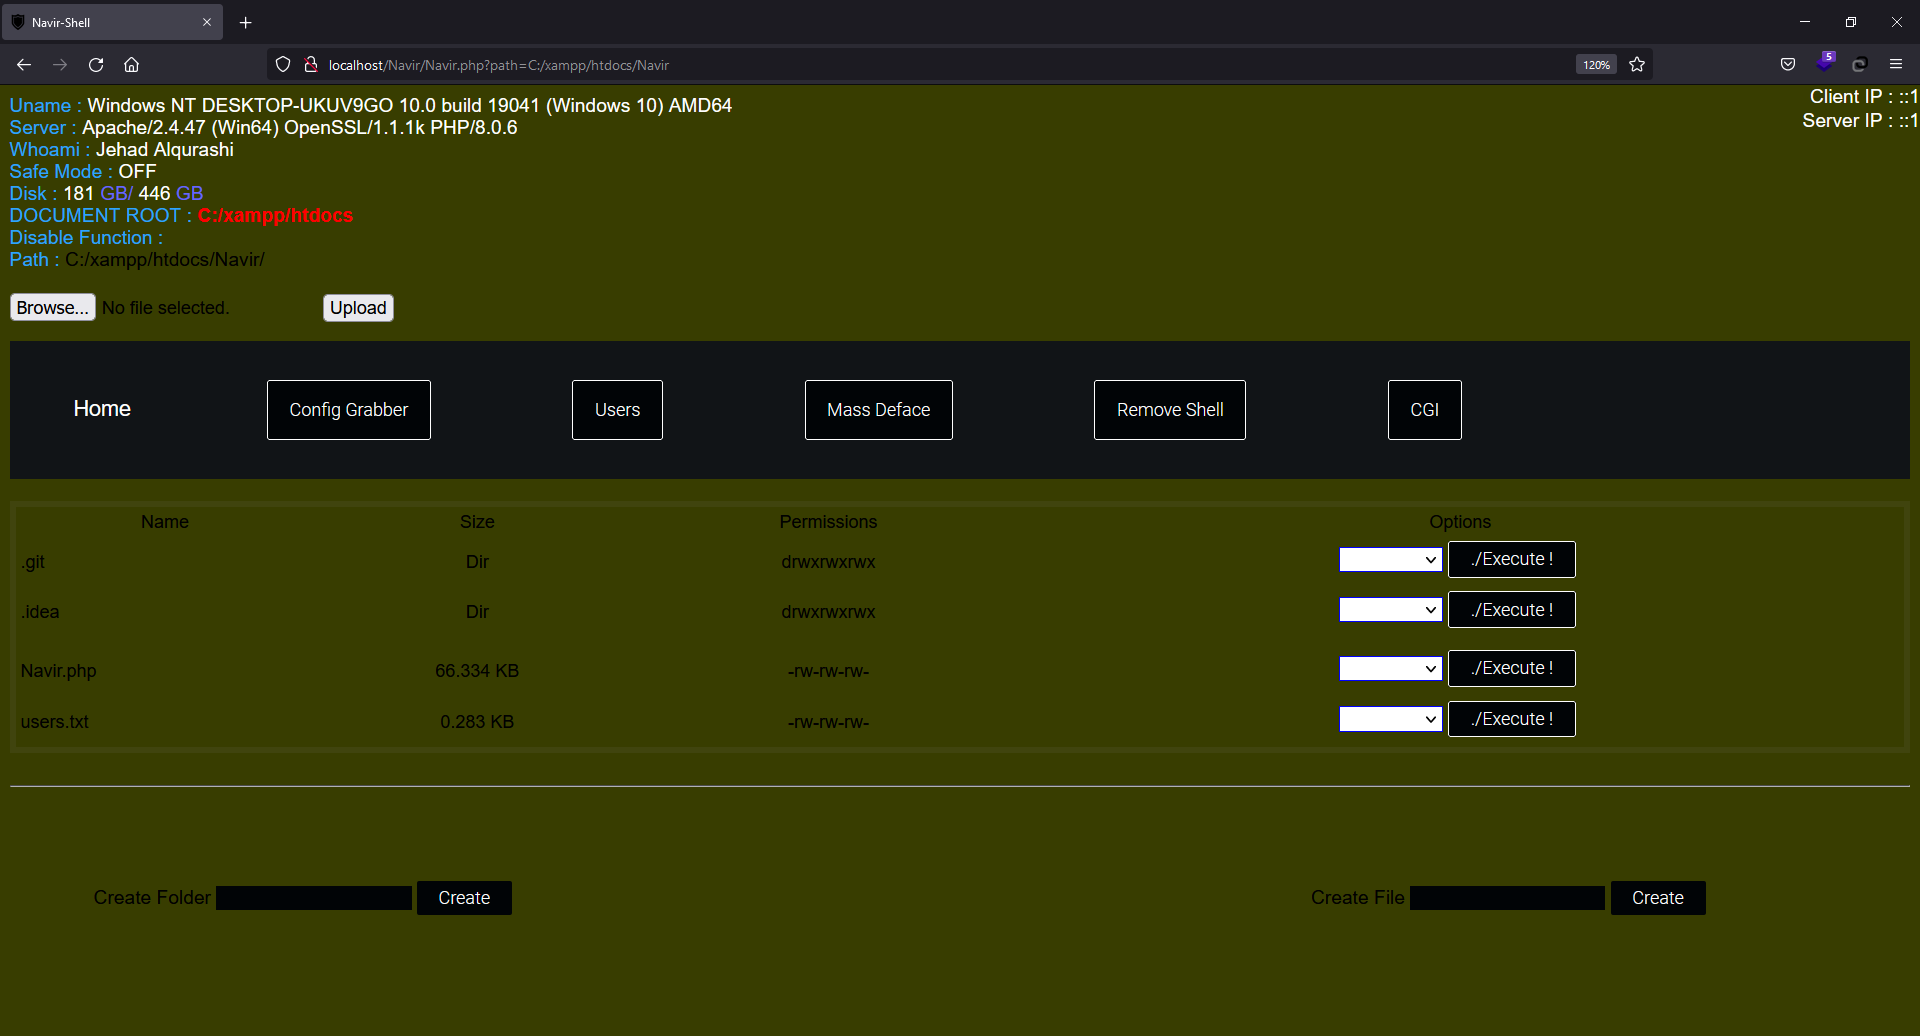Open the users.txt file
Screen dimensions: 1920x1036
pos(55,722)
